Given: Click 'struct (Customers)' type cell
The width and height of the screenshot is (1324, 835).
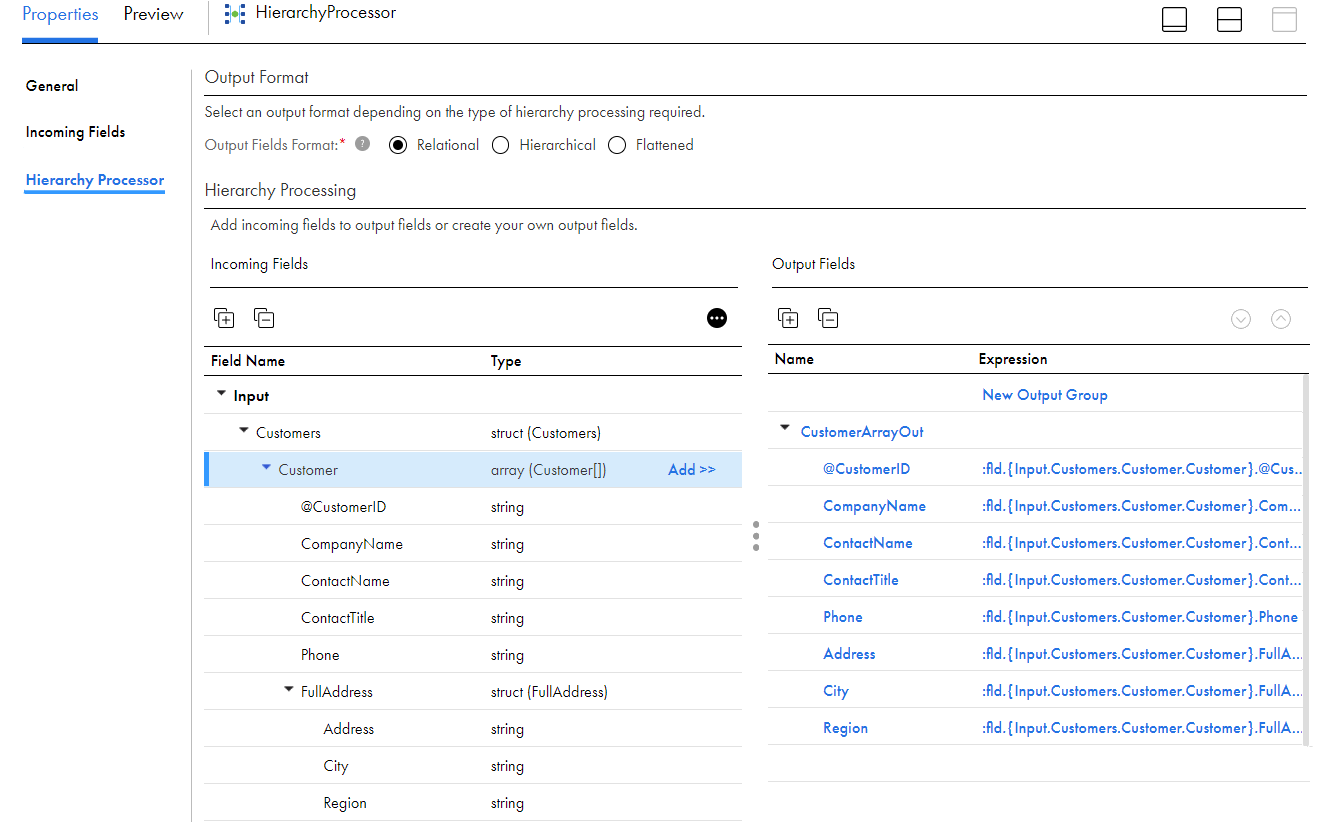Looking at the screenshot, I should coord(546,433).
